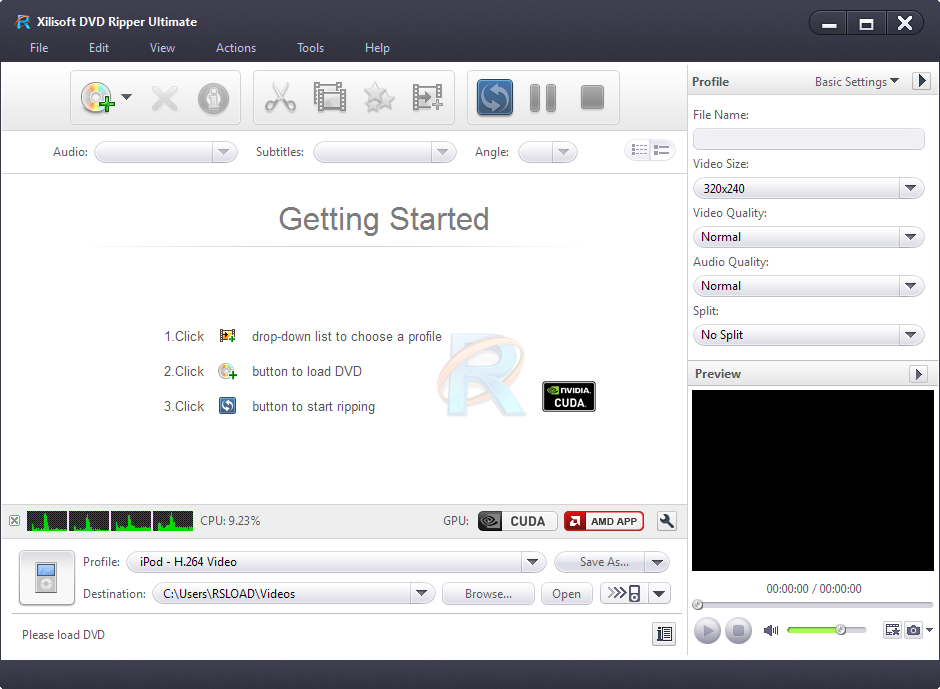Stop the preview playback
Viewport: 940px width, 689px height.
point(739,630)
